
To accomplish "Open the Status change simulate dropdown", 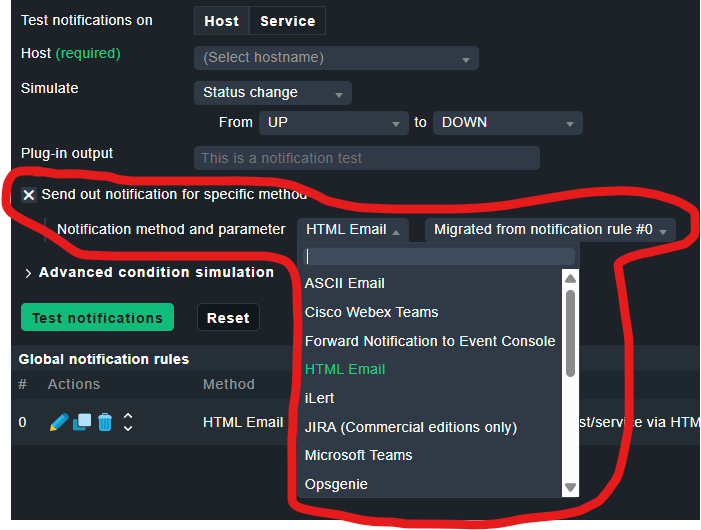I will tap(272, 93).
